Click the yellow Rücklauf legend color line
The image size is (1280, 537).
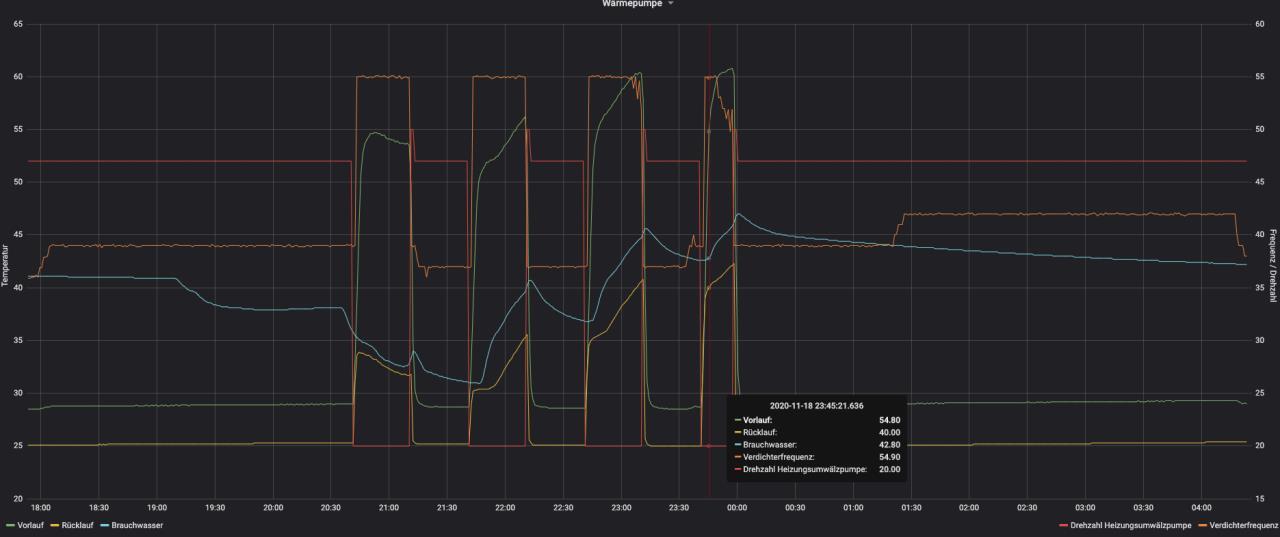pos(54,525)
